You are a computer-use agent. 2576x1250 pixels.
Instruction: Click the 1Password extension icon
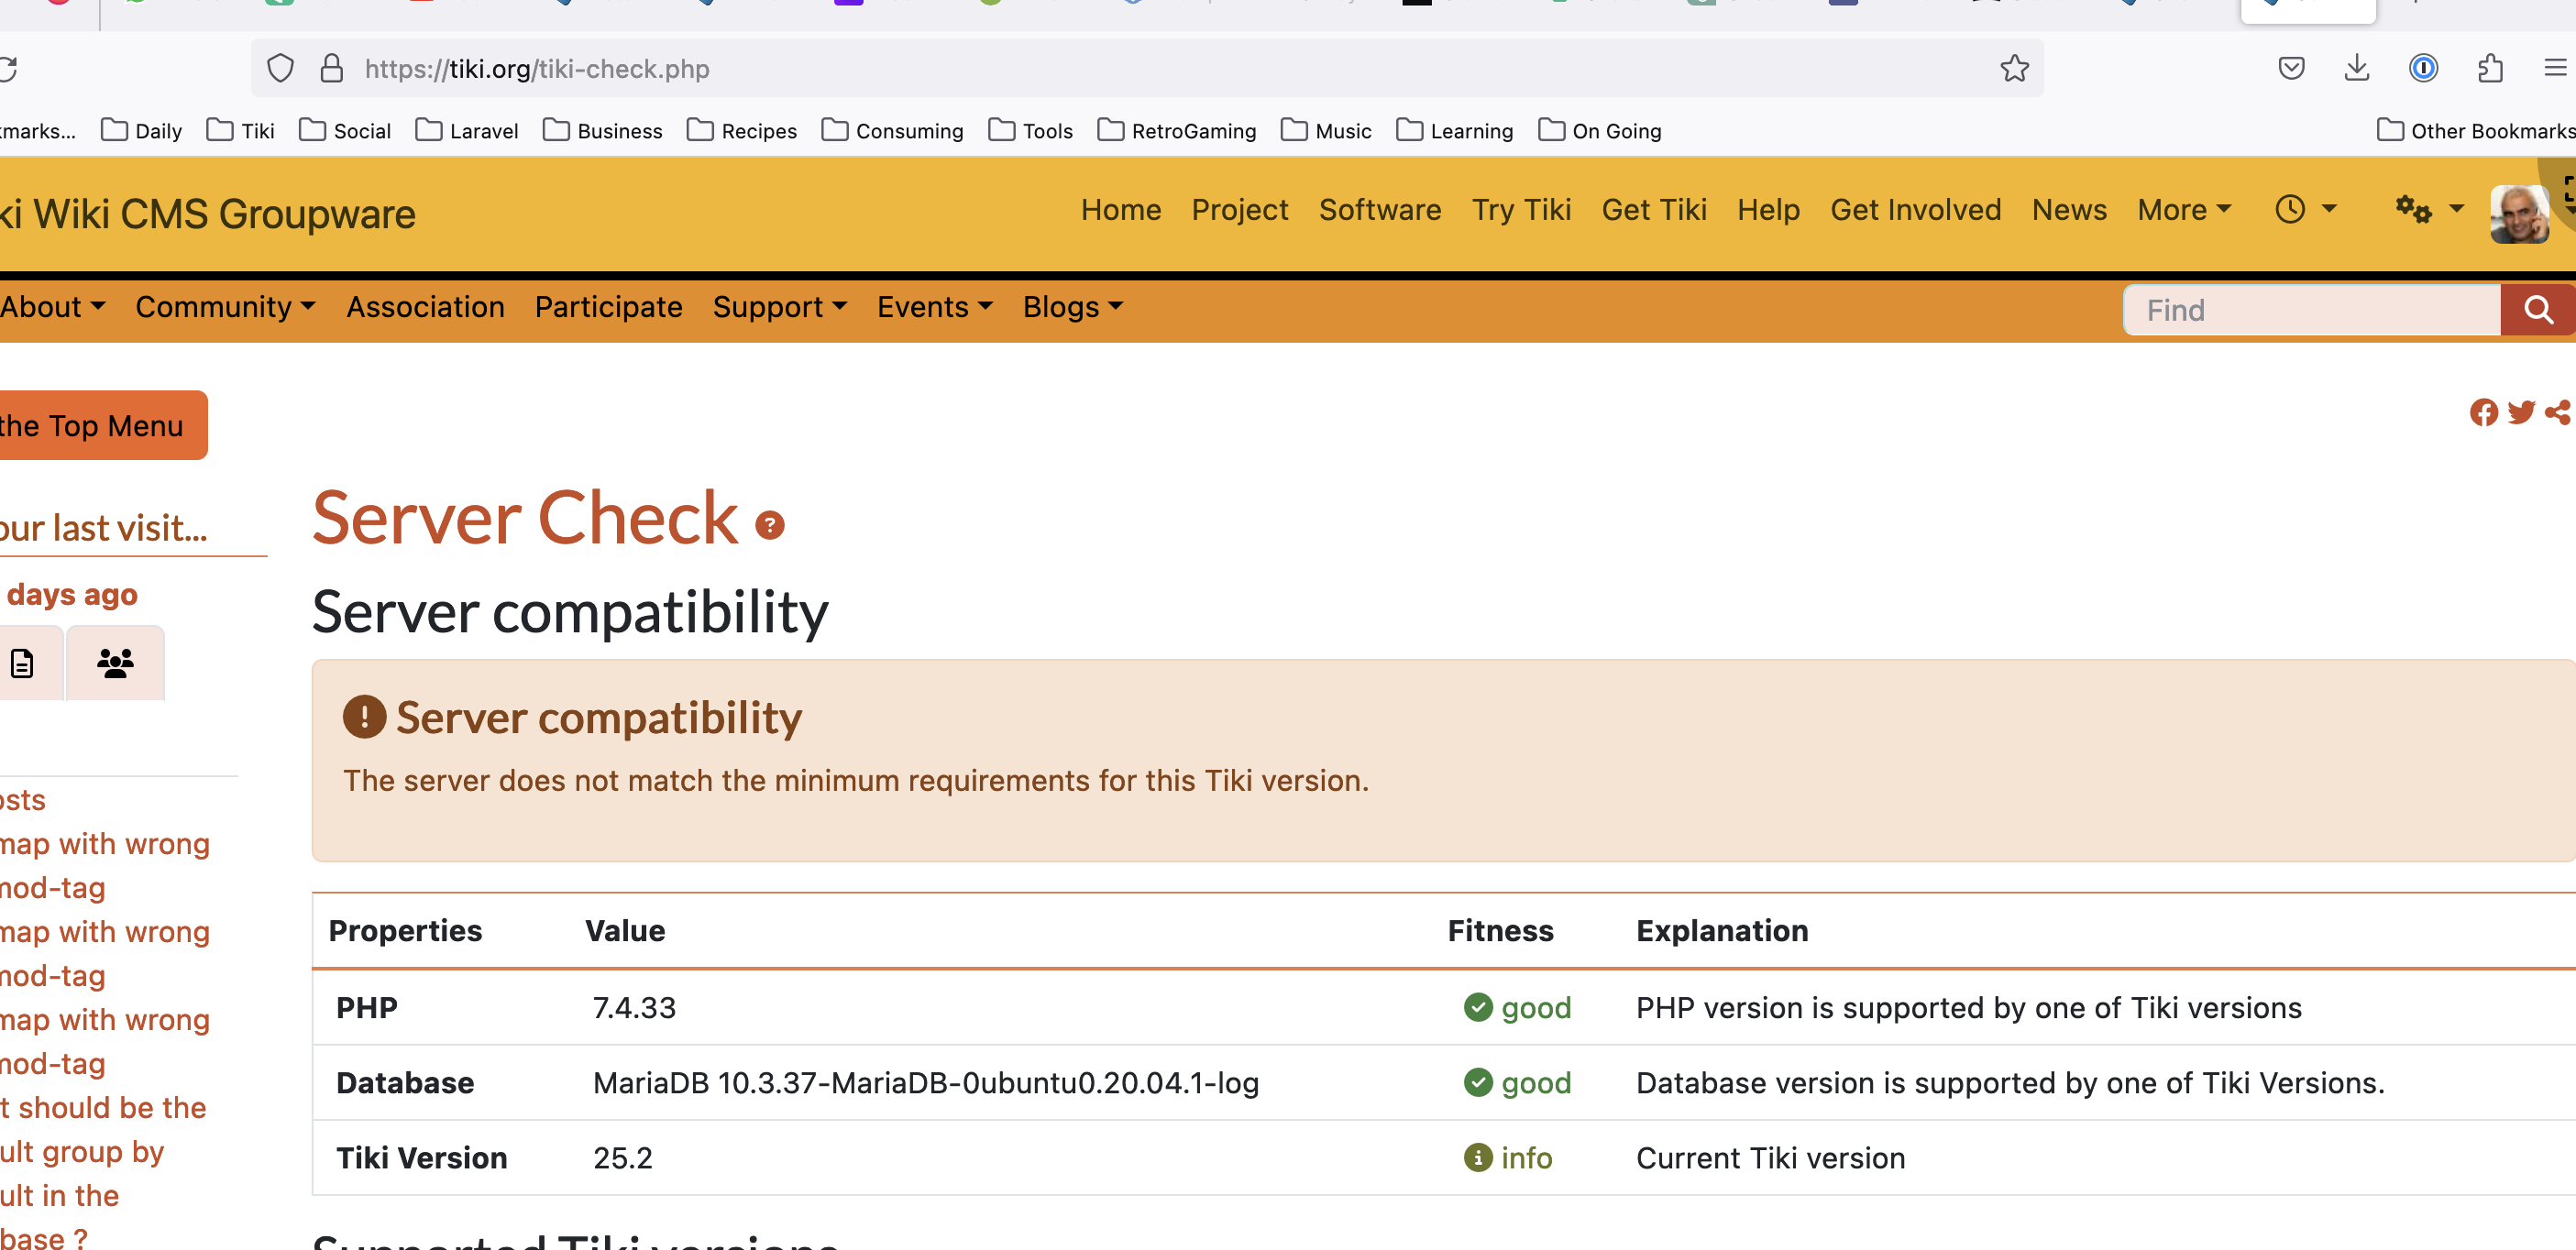pyautogui.click(x=2423, y=69)
